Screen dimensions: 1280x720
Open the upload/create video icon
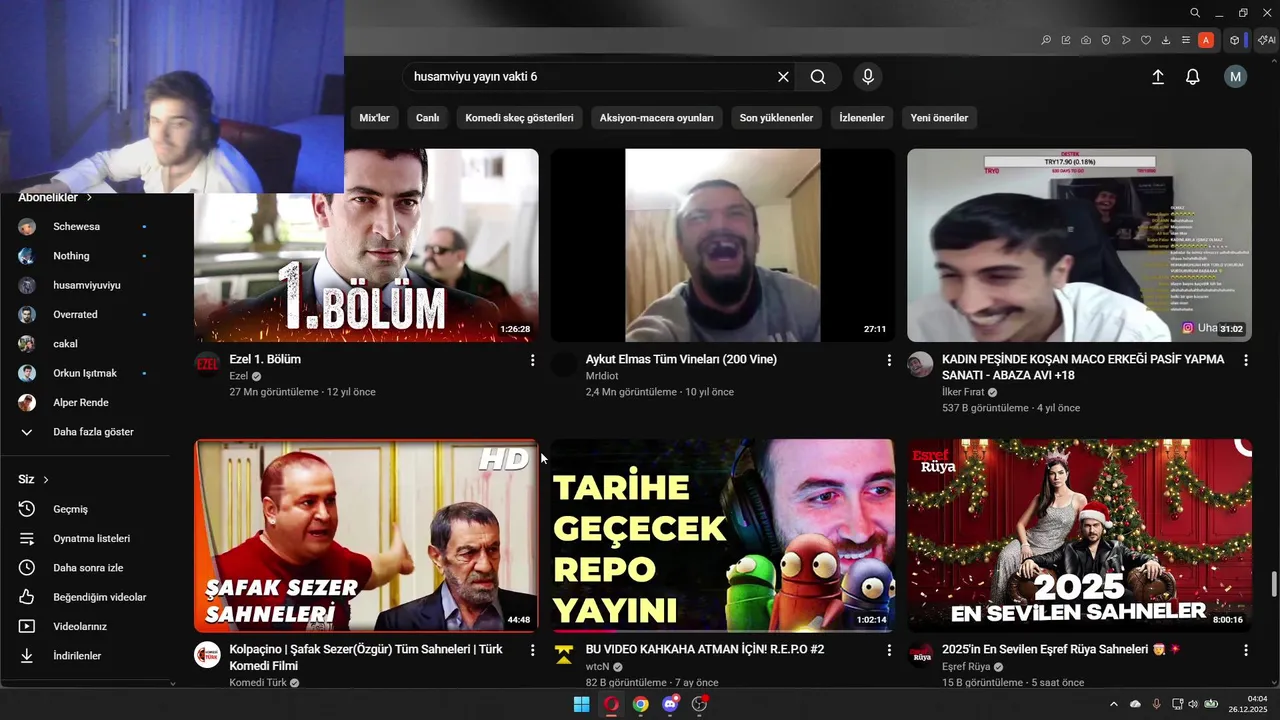pos(1158,77)
